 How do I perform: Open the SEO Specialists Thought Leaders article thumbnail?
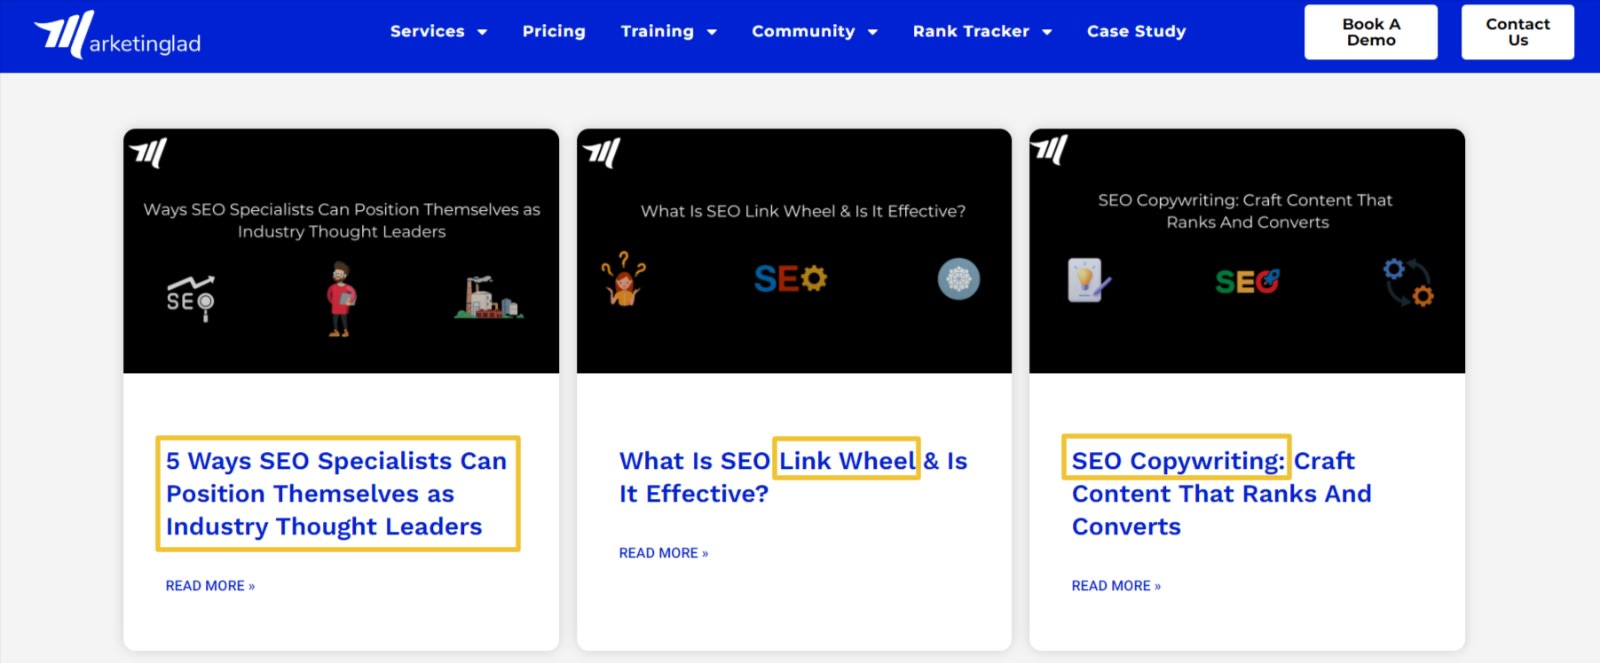coord(341,251)
